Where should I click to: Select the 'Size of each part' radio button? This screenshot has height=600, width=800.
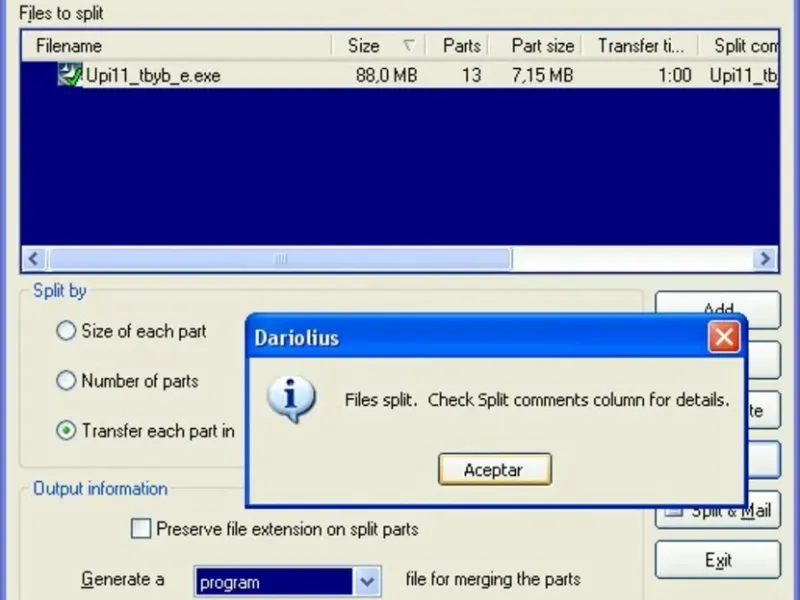tap(66, 331)
